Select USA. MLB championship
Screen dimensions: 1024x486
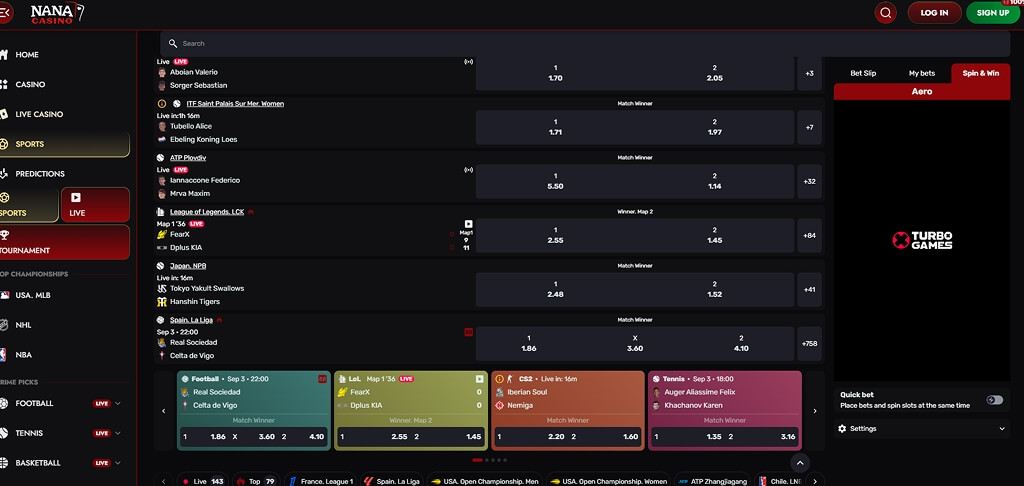pos(33,295)
